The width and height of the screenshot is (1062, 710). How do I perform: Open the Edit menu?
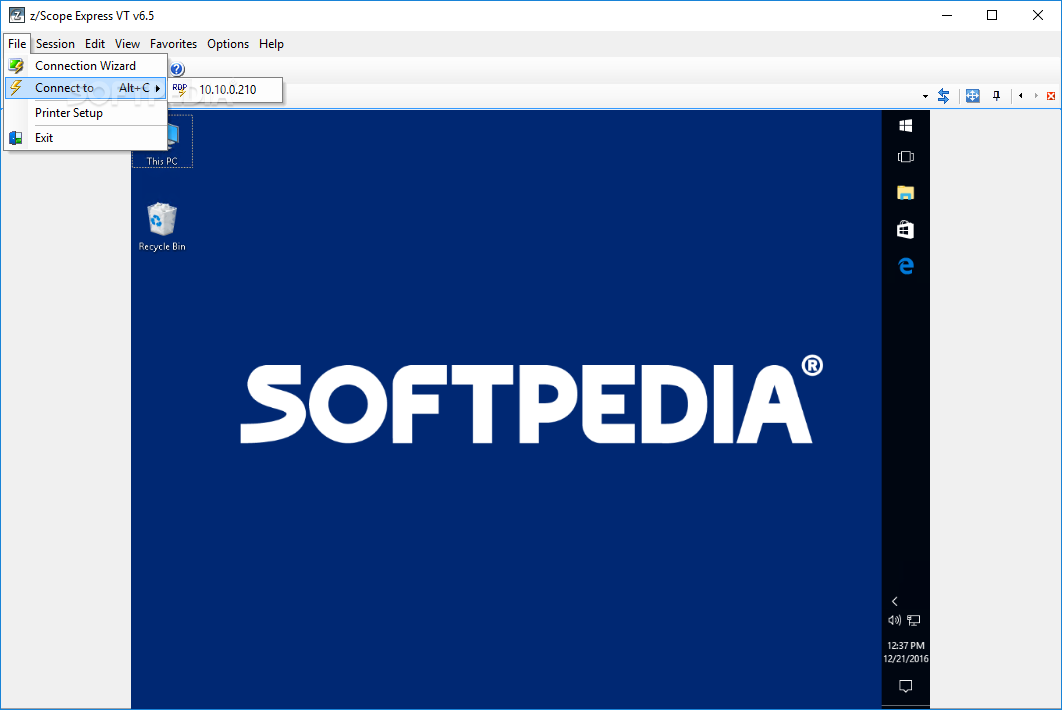coord(95,44)
